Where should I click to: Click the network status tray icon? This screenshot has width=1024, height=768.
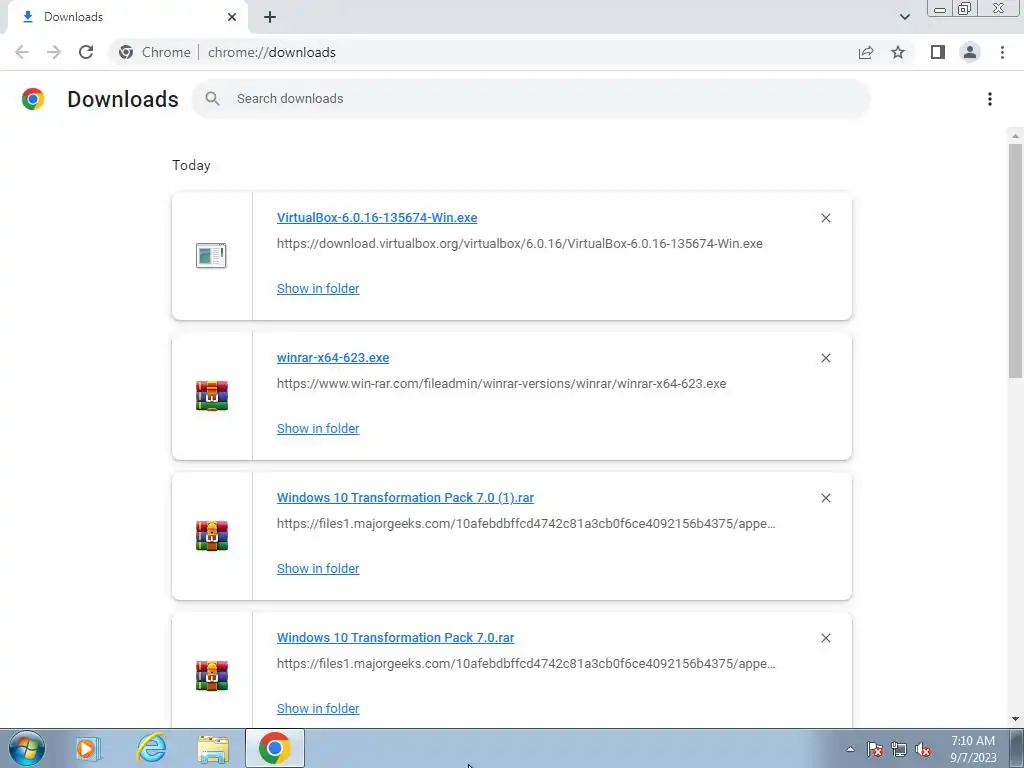click(x=899, y=749)
